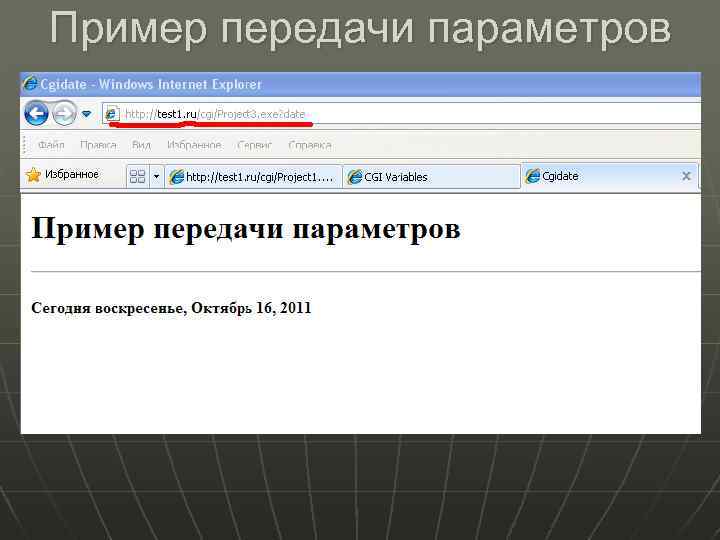This screenshot has height=540, width=720.
Task: Click the page icon in address bar
Action: pyautogui.click(x=112, y=113)
